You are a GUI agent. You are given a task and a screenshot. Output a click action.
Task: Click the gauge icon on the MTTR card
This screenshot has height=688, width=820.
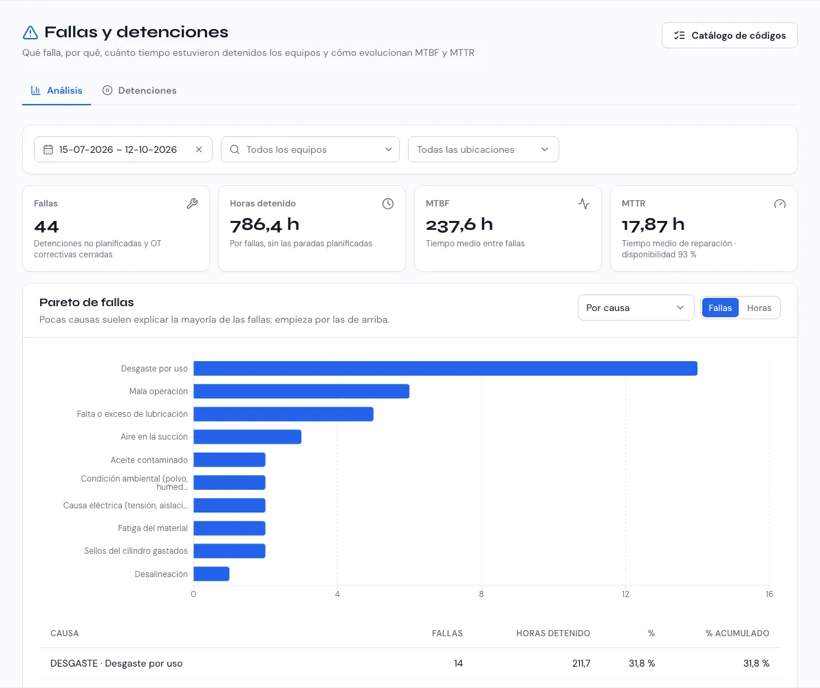coord(780,204)
